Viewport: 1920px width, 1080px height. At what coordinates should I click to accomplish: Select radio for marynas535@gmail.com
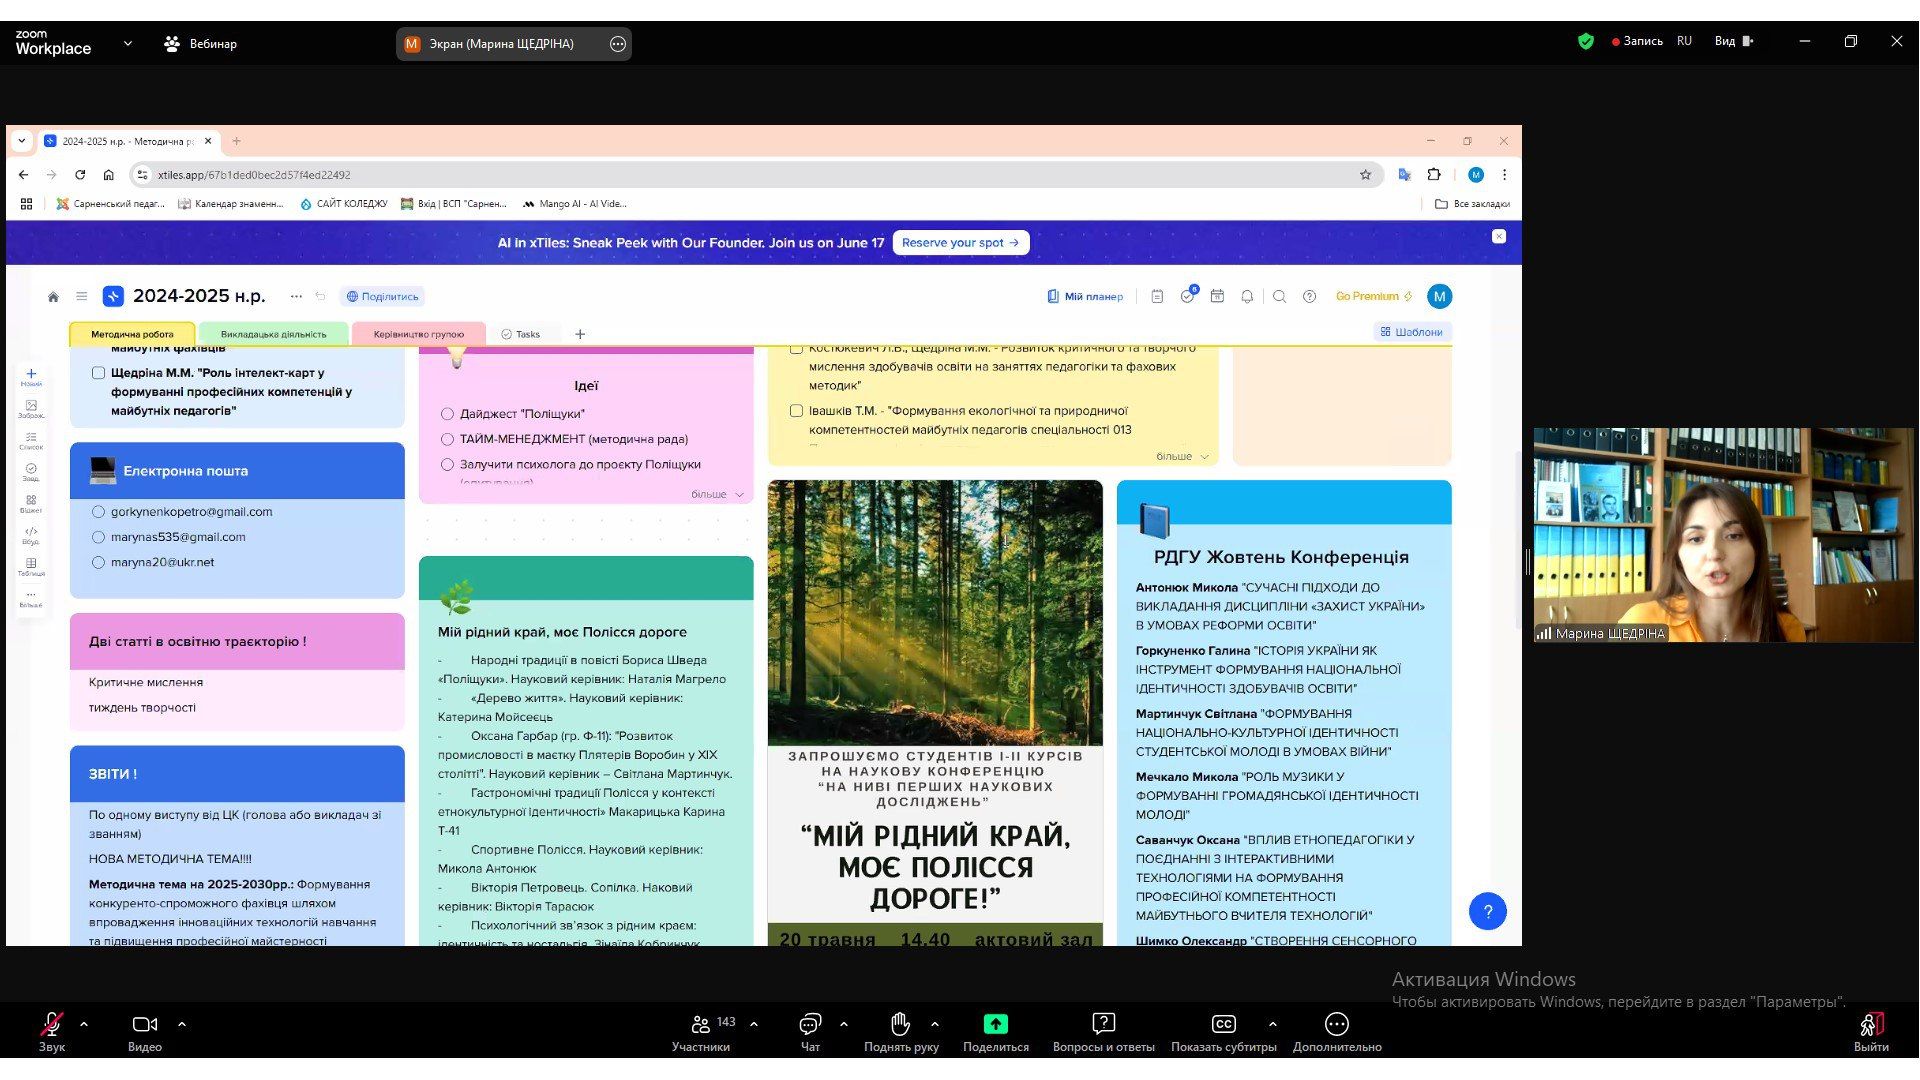pyautogui.click(x=98, y=537)
